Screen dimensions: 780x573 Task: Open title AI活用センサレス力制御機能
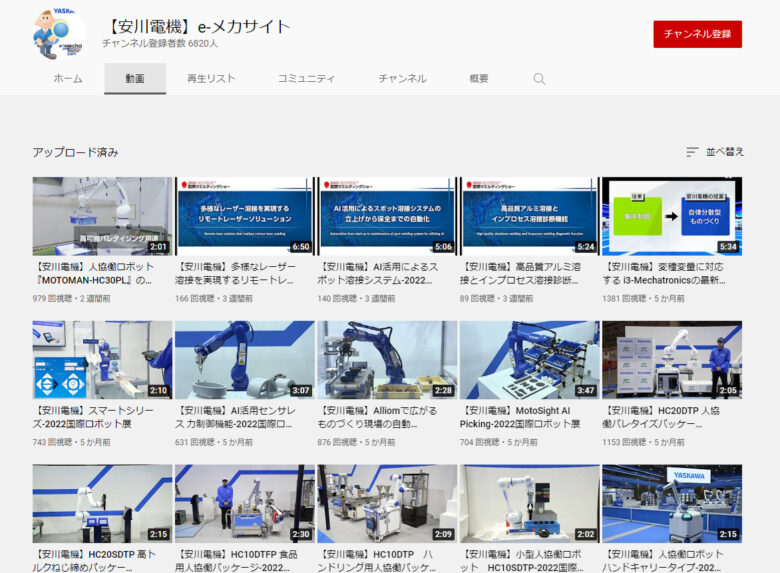pos(236,417)
